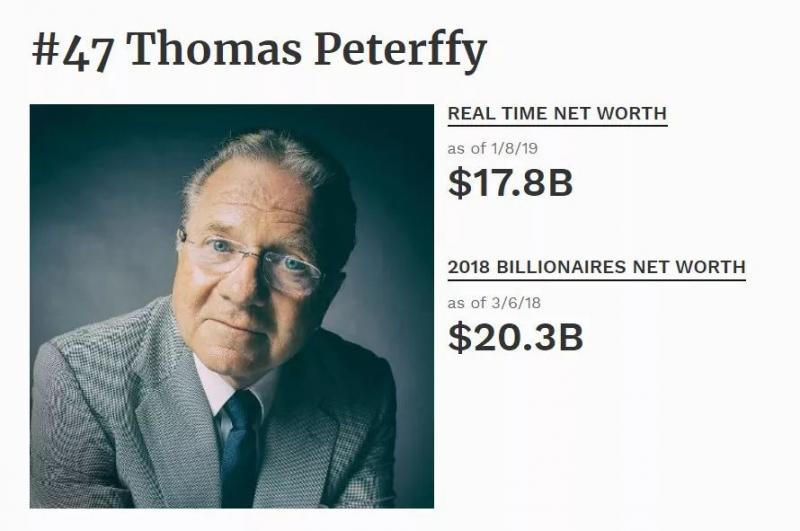Click the words 'REAL TIME' in first label

[x=493, y=114]
